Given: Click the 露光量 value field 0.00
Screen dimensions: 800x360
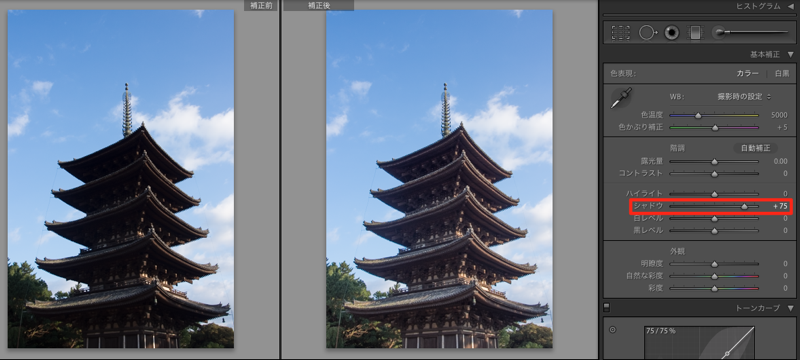Looking at the screenshot, I should [780, 161].
